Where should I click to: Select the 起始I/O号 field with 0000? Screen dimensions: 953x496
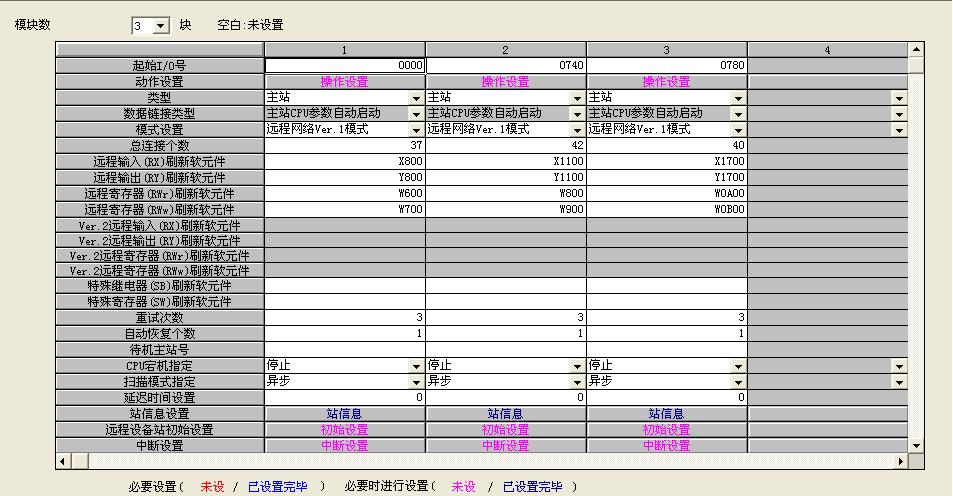344,65
